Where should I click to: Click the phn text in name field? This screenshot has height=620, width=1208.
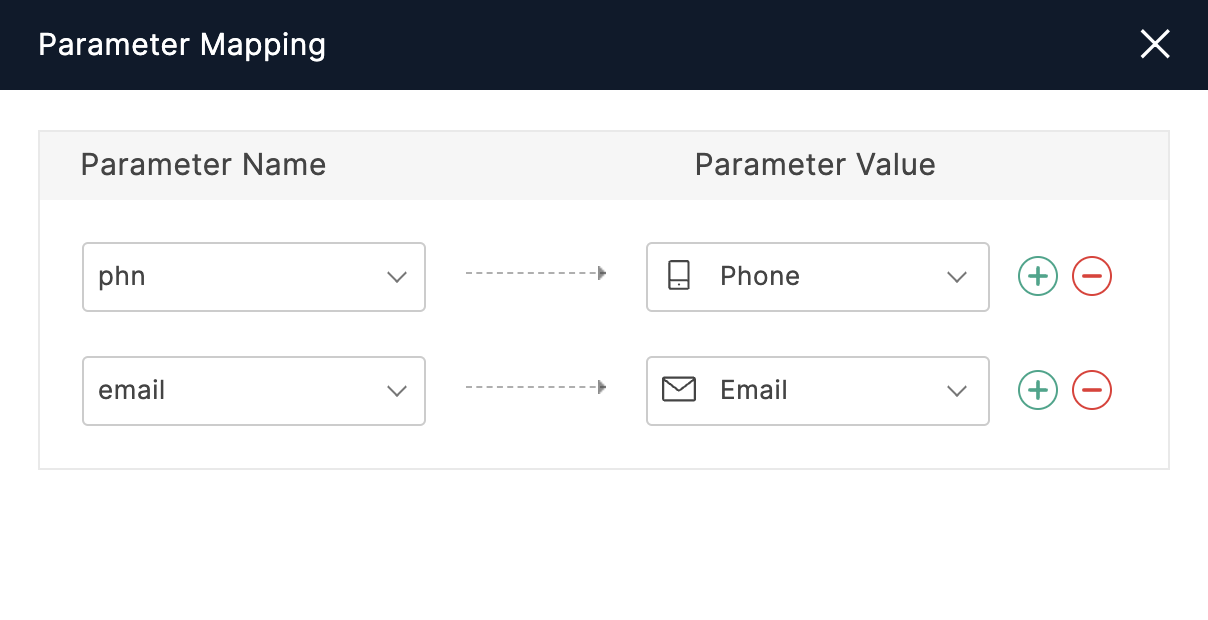pyautogui.click(x=122, y=277)
